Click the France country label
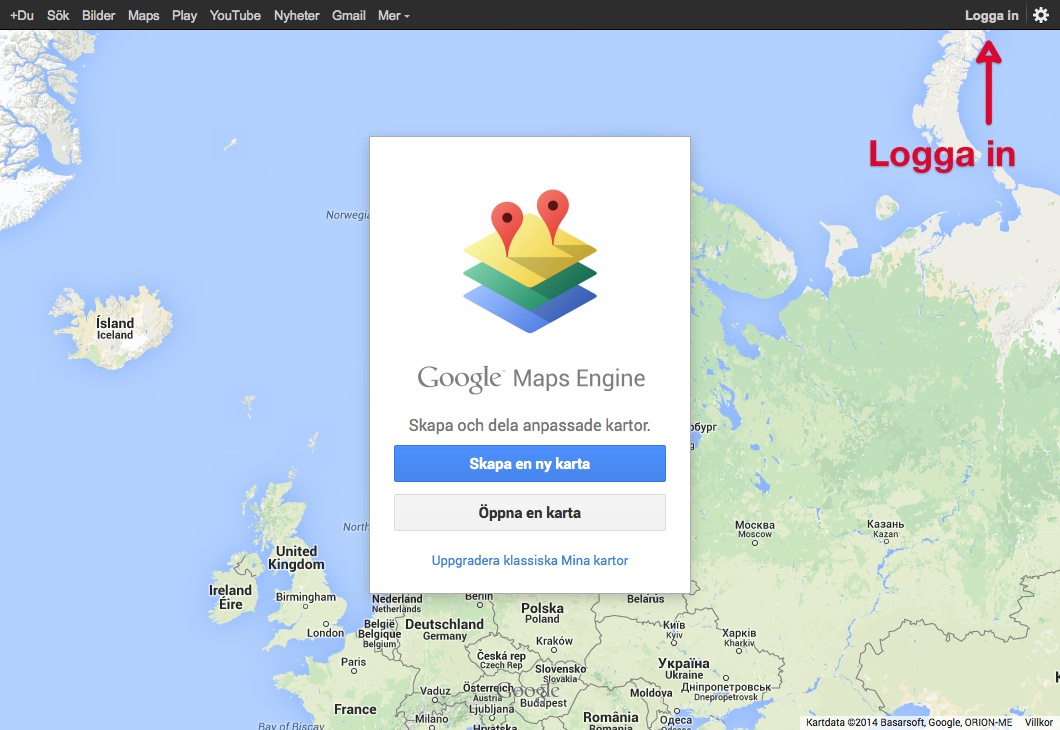This screenshot has height=730, width=1060. (355, 709)
